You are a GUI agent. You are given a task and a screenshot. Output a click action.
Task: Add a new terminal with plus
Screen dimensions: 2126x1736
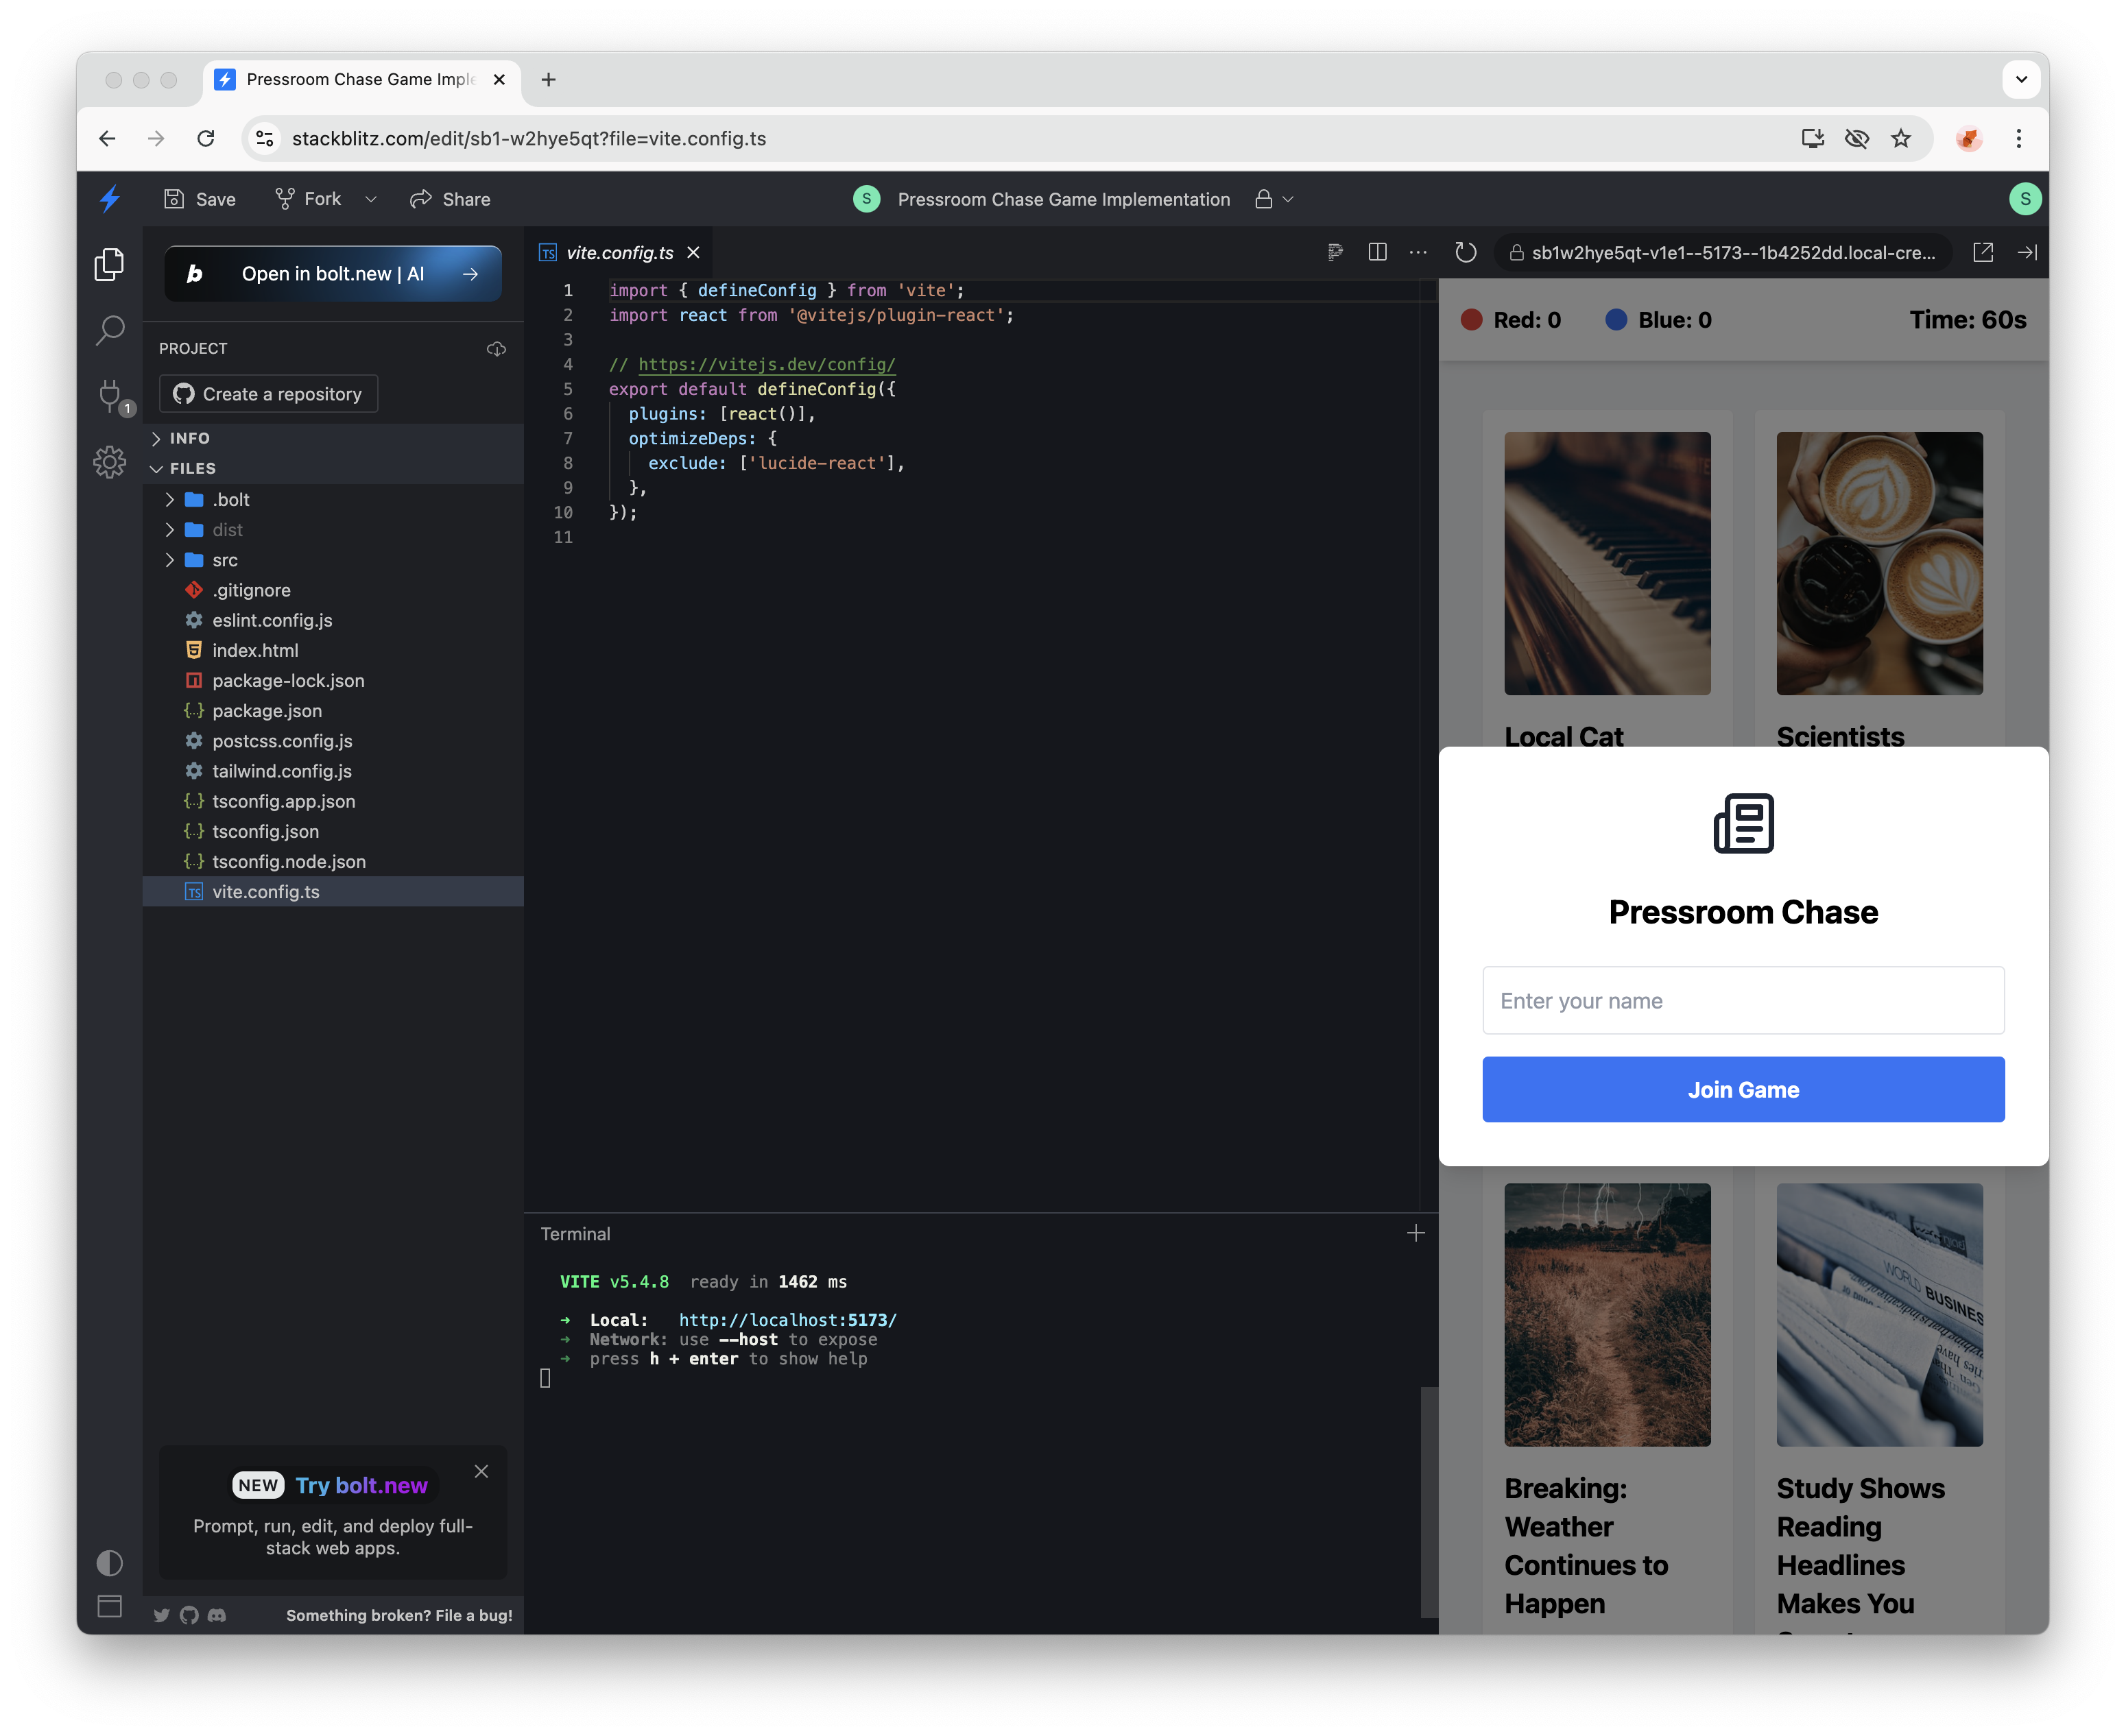click(1415, 1233)
